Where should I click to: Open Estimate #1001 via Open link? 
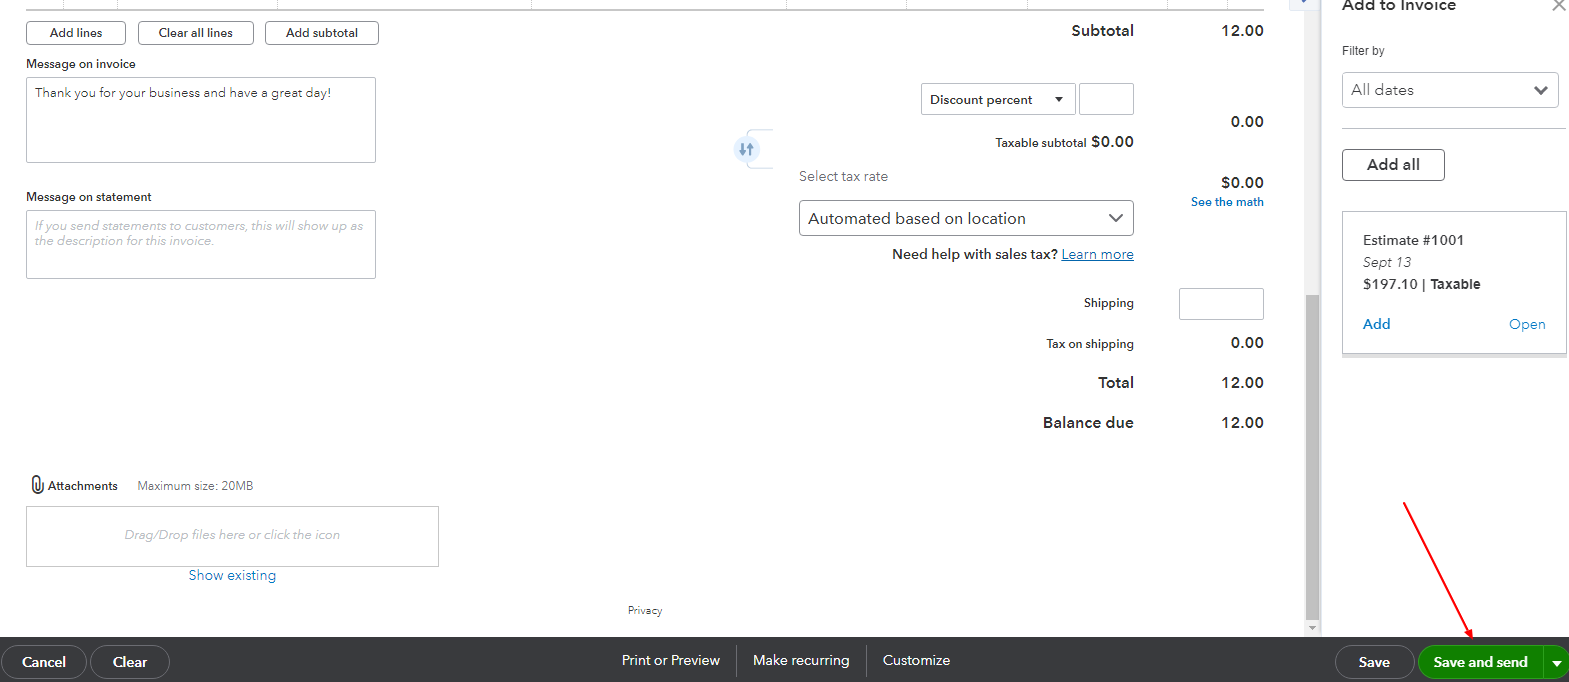(1526, 324)
